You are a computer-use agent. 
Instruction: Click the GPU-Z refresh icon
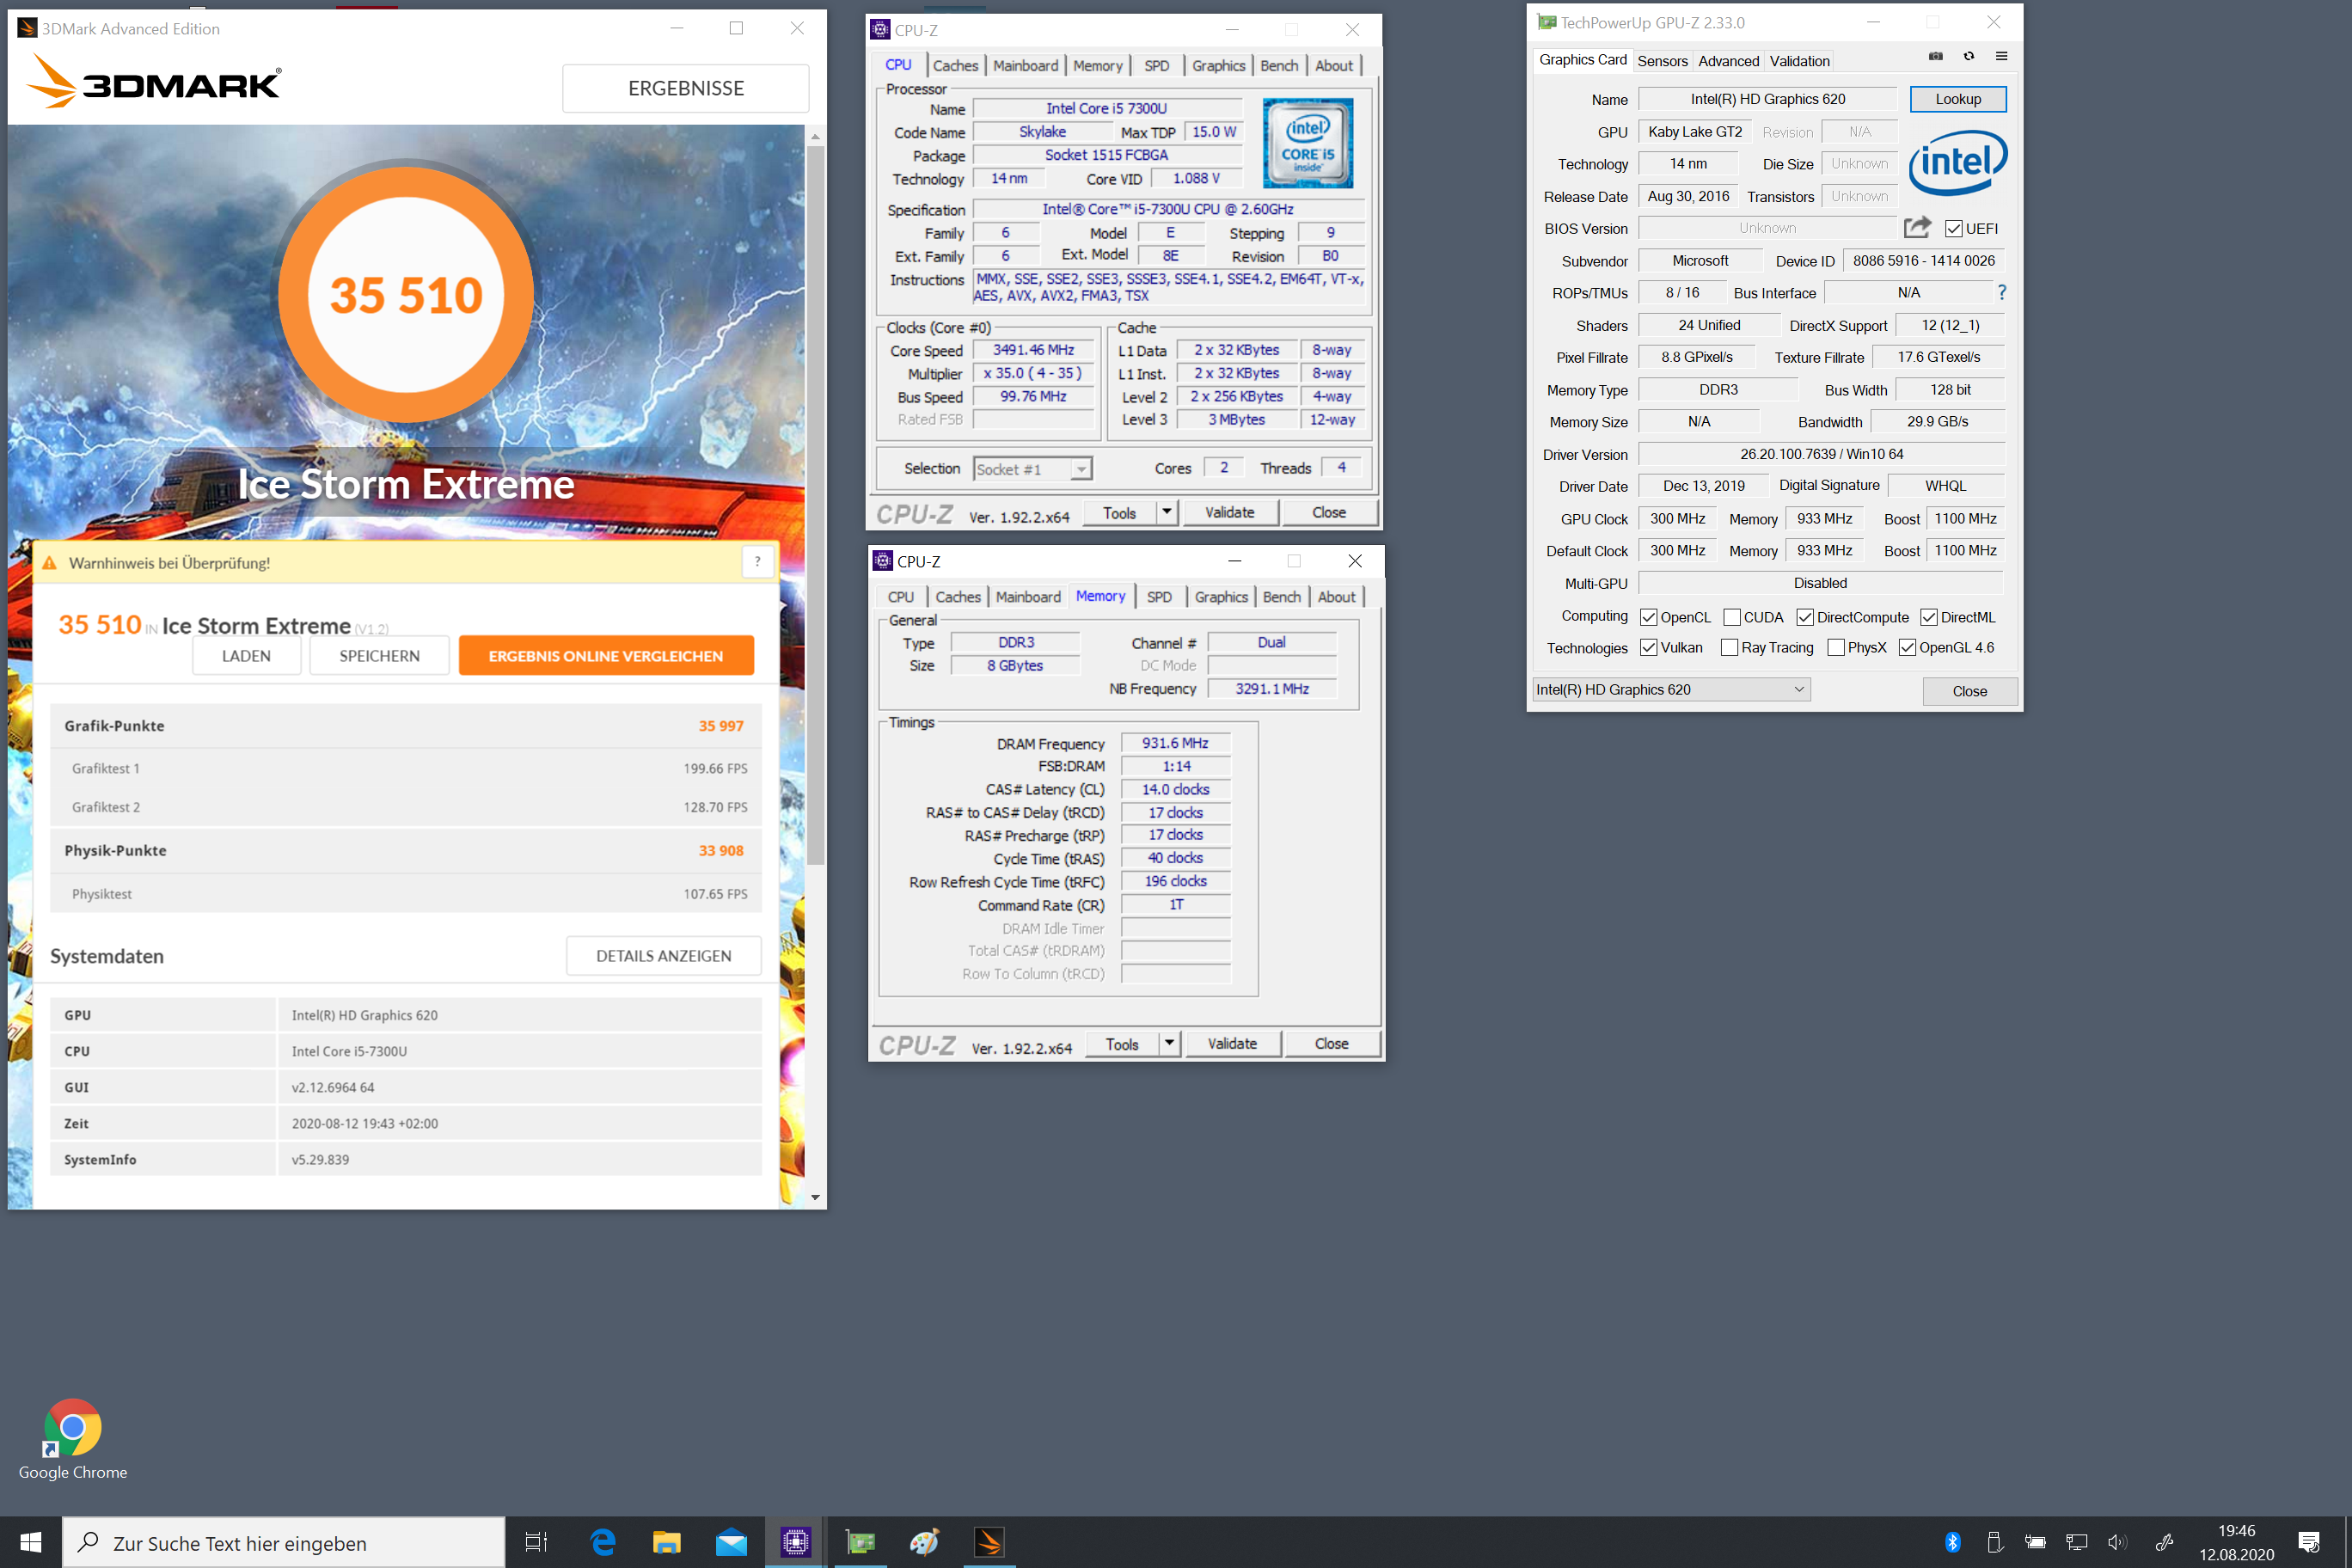(x=1968, y=57)
